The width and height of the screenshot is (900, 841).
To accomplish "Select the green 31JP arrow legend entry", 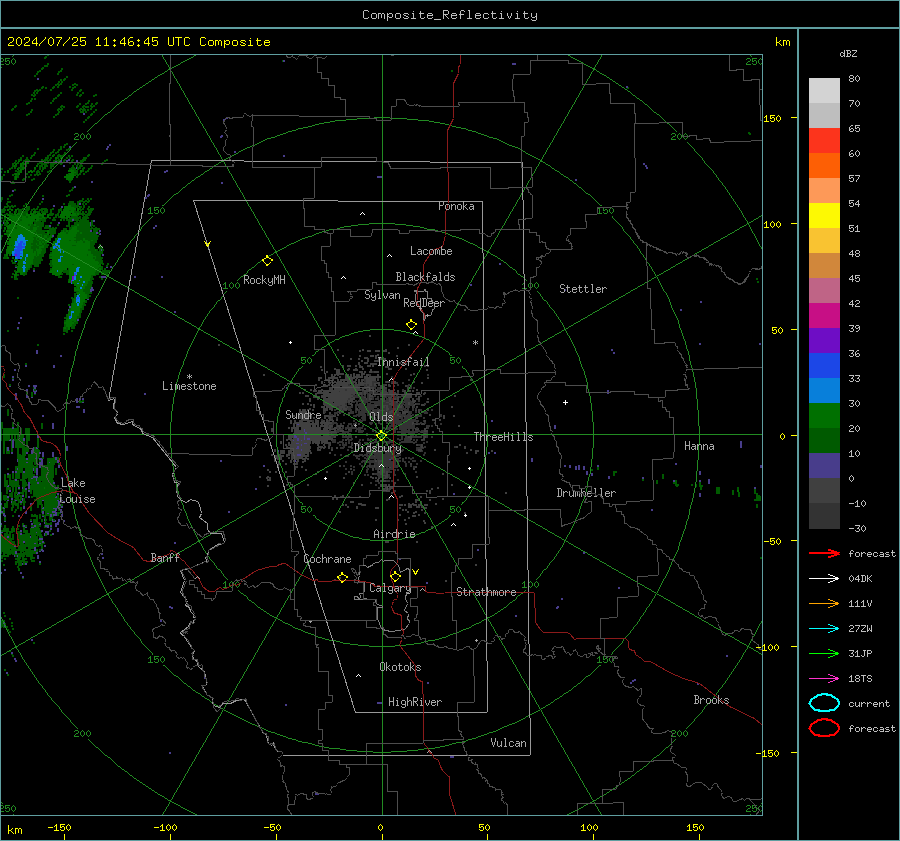I will tap(824, 653).
